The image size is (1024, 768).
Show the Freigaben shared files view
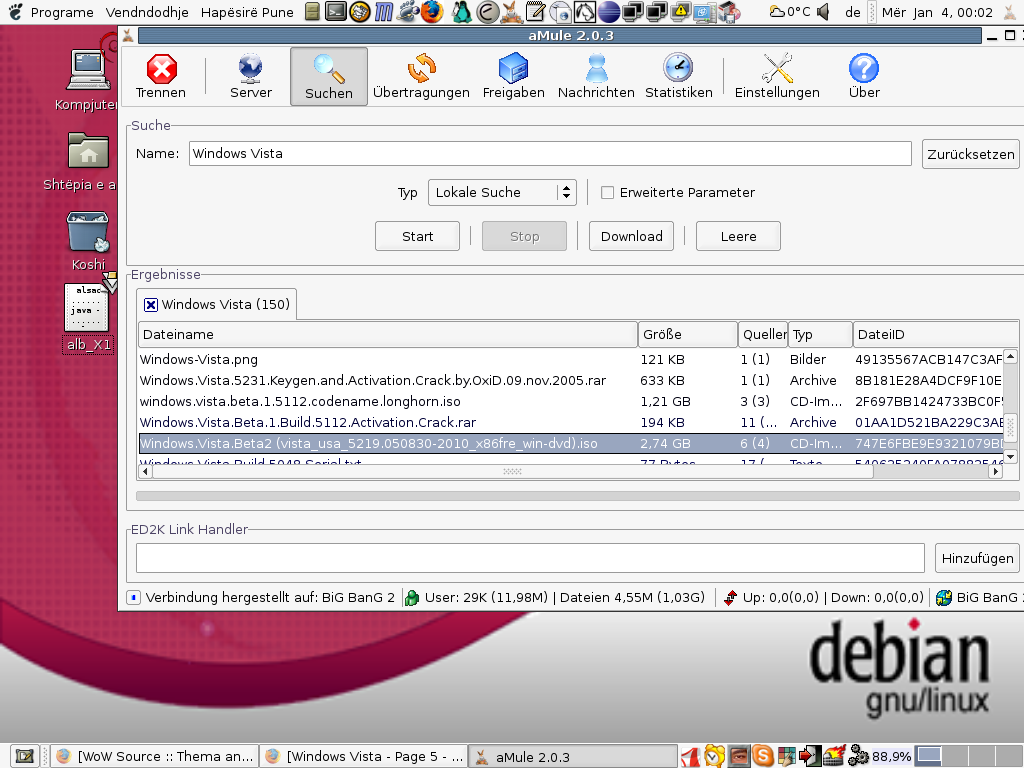513,76
